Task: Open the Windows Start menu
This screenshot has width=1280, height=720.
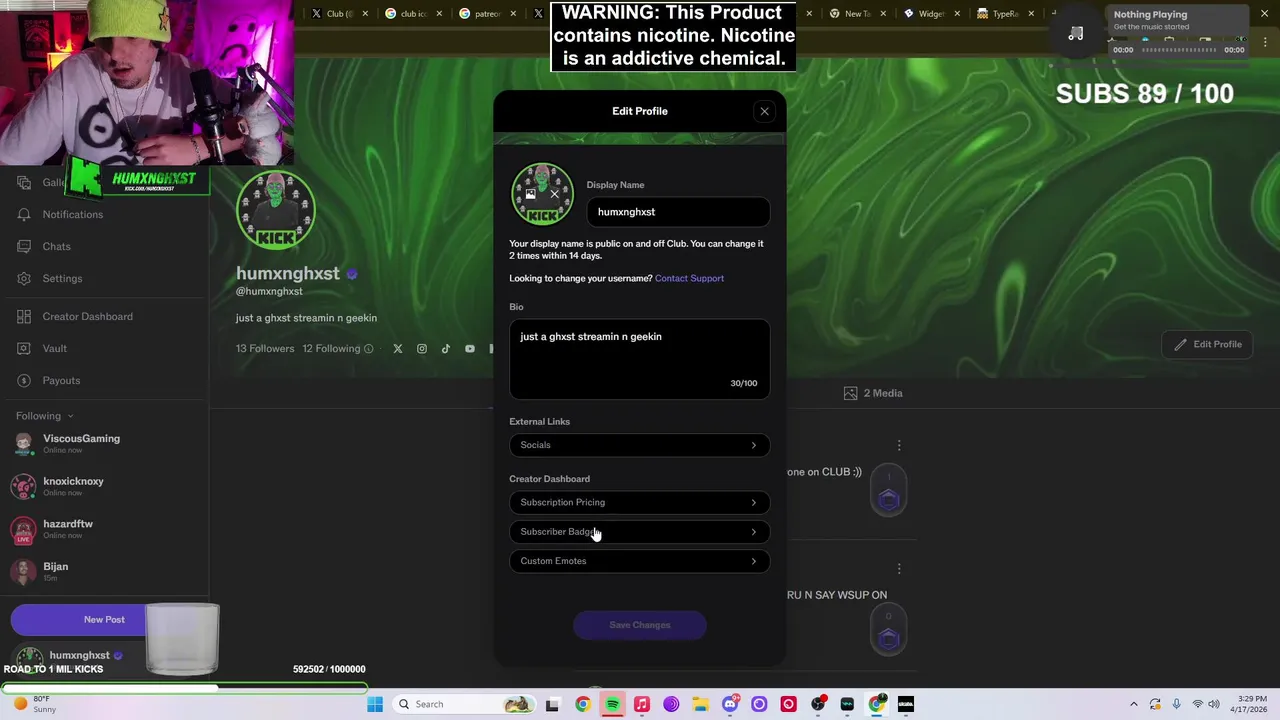Action: click(x=375, y=704)
